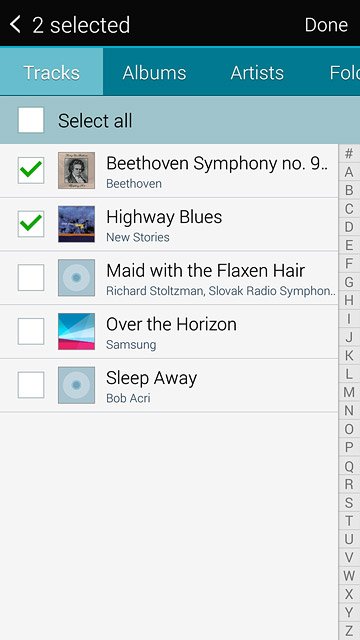This screenshot has width=360, height=640.
Task: Tap the disc icon for Maid with the Flaxen Hair
Action: click(76, 278)
